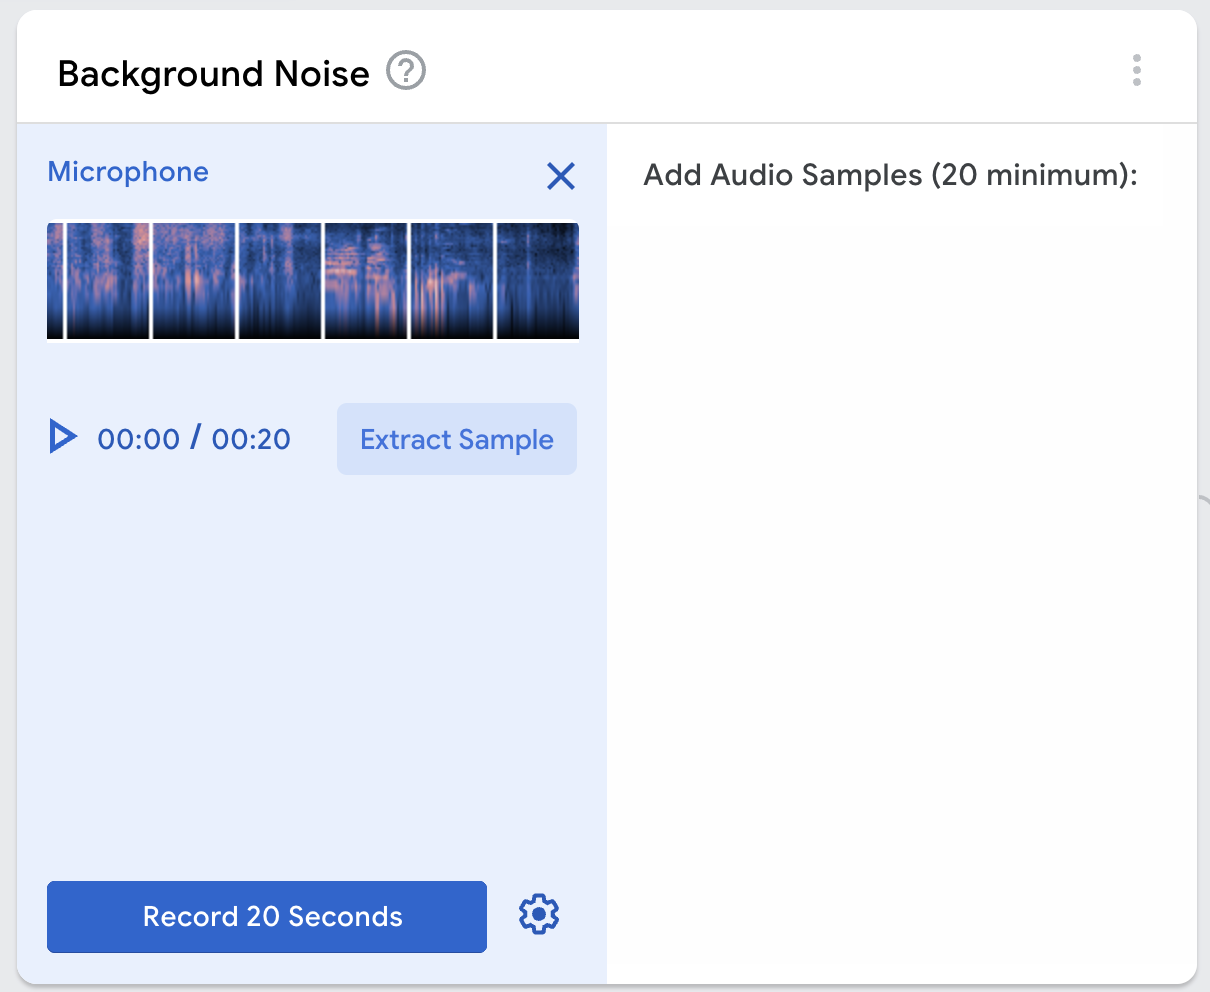Click the X to close microphone input
The image size is (1210, 992).
click(x=561, y=176)
